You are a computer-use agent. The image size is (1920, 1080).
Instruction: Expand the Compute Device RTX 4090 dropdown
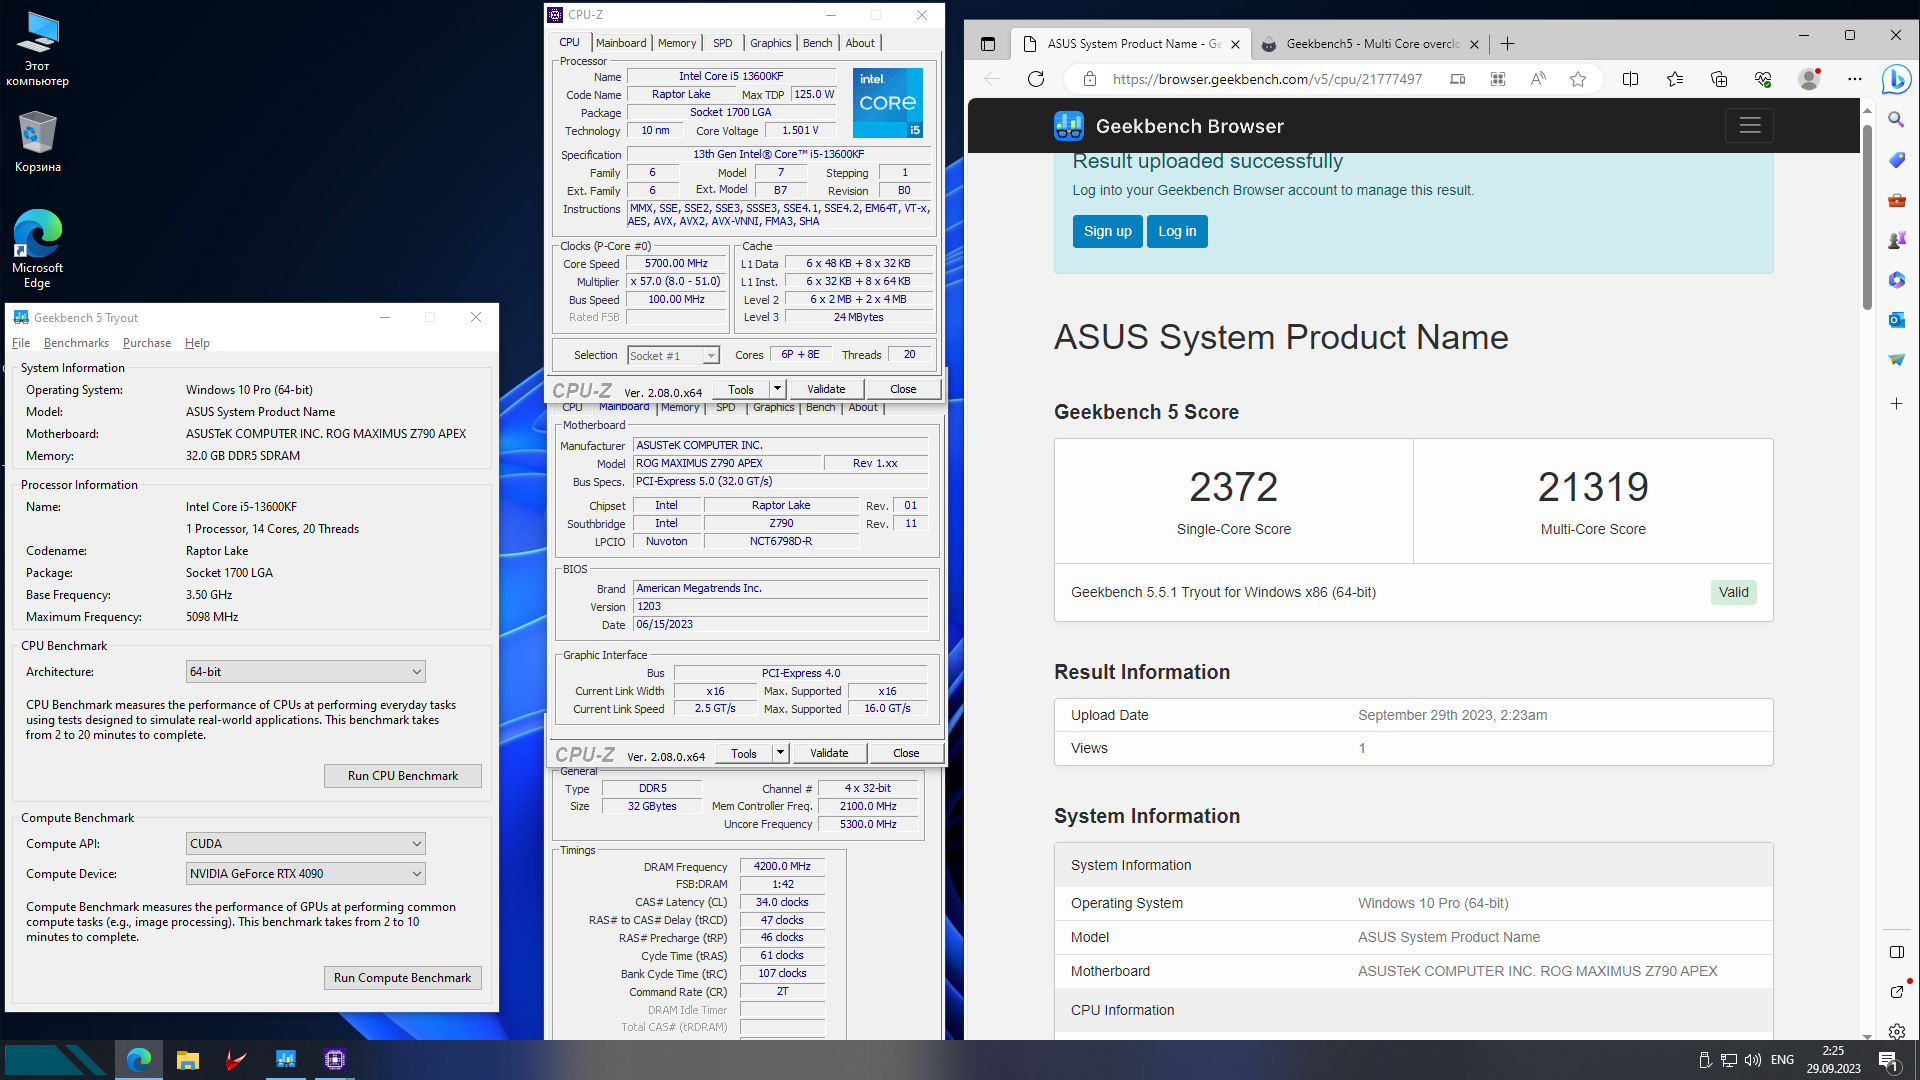tap(306, 874)
